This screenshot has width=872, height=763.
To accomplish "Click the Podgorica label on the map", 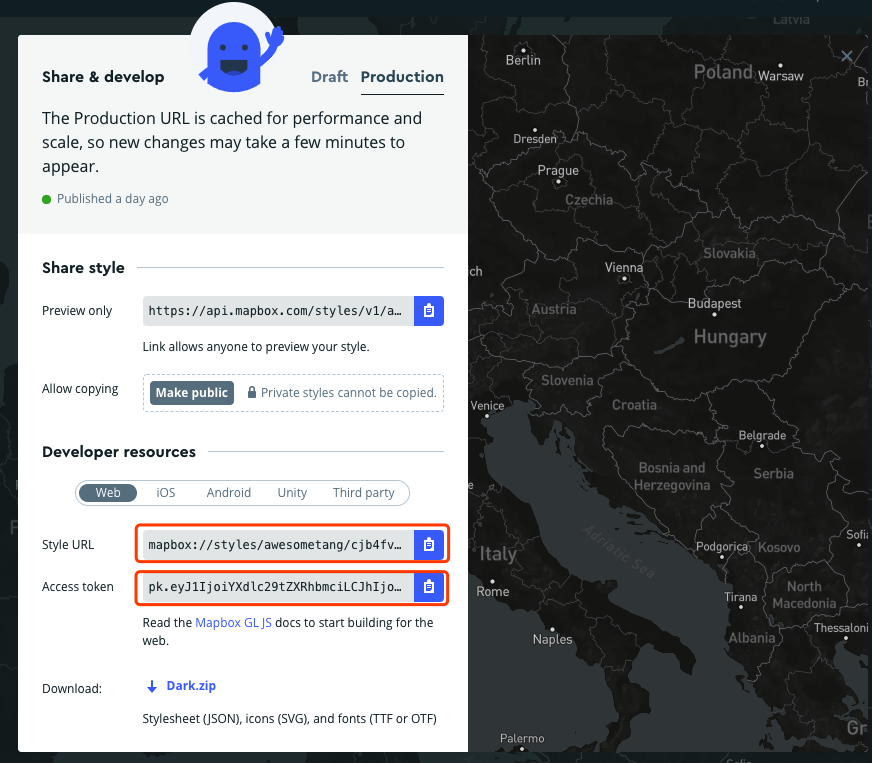I will [x=722, y=547].
